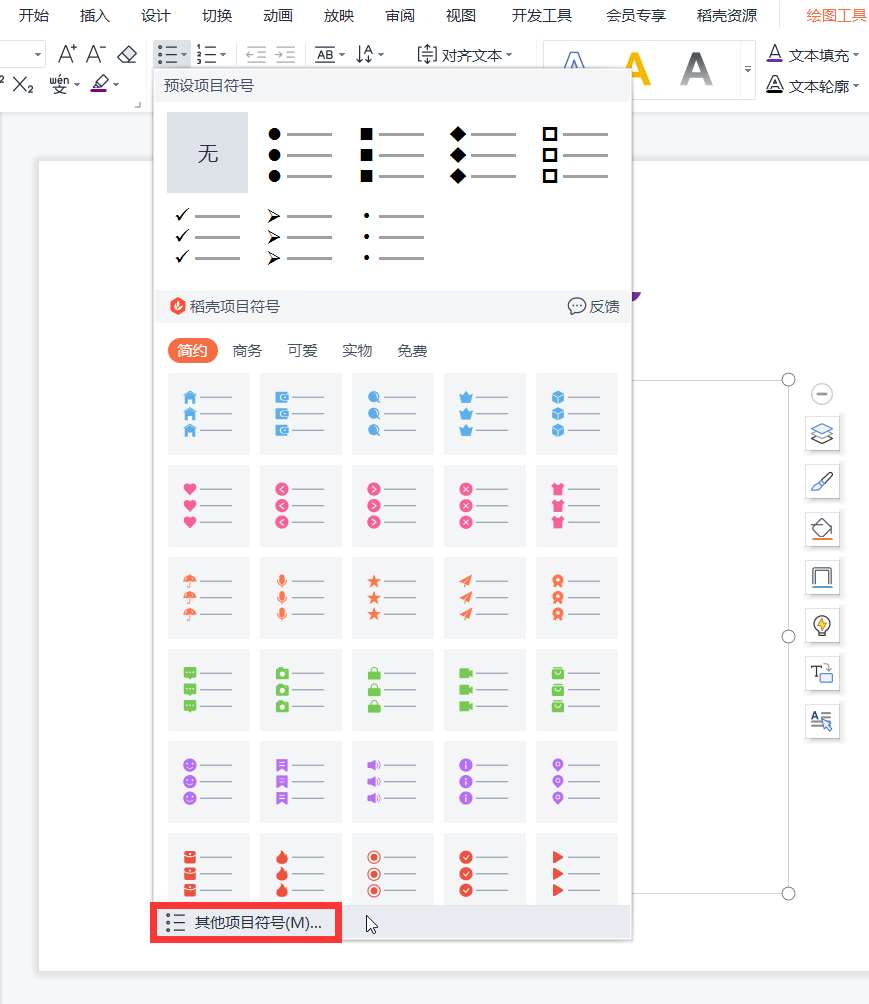
Task: Click the layers stack icon in side toolbar
Action: tap(822, 433)
